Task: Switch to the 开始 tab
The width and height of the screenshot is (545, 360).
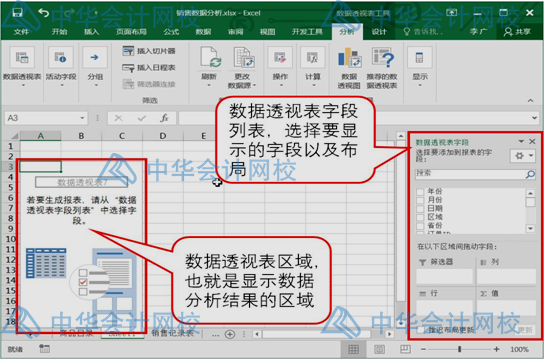Action: (x=59, y=32)
